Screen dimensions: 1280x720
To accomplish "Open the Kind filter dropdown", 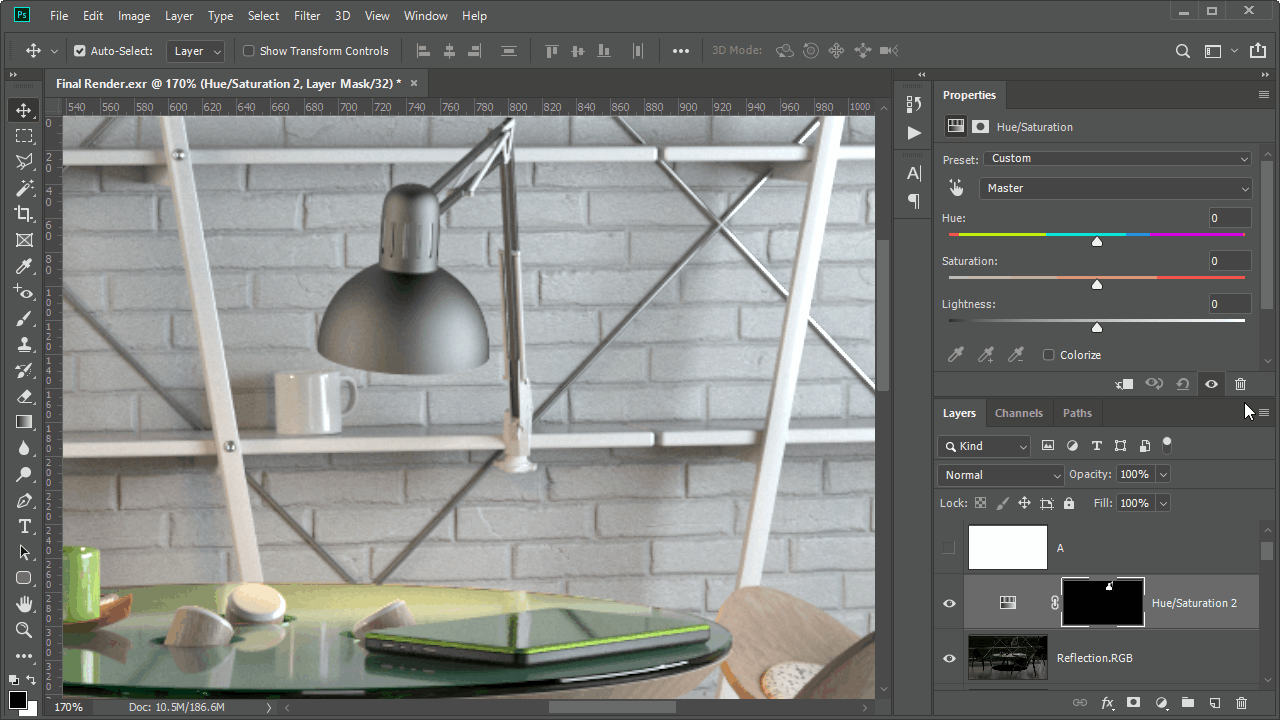I will coord(984,446).
